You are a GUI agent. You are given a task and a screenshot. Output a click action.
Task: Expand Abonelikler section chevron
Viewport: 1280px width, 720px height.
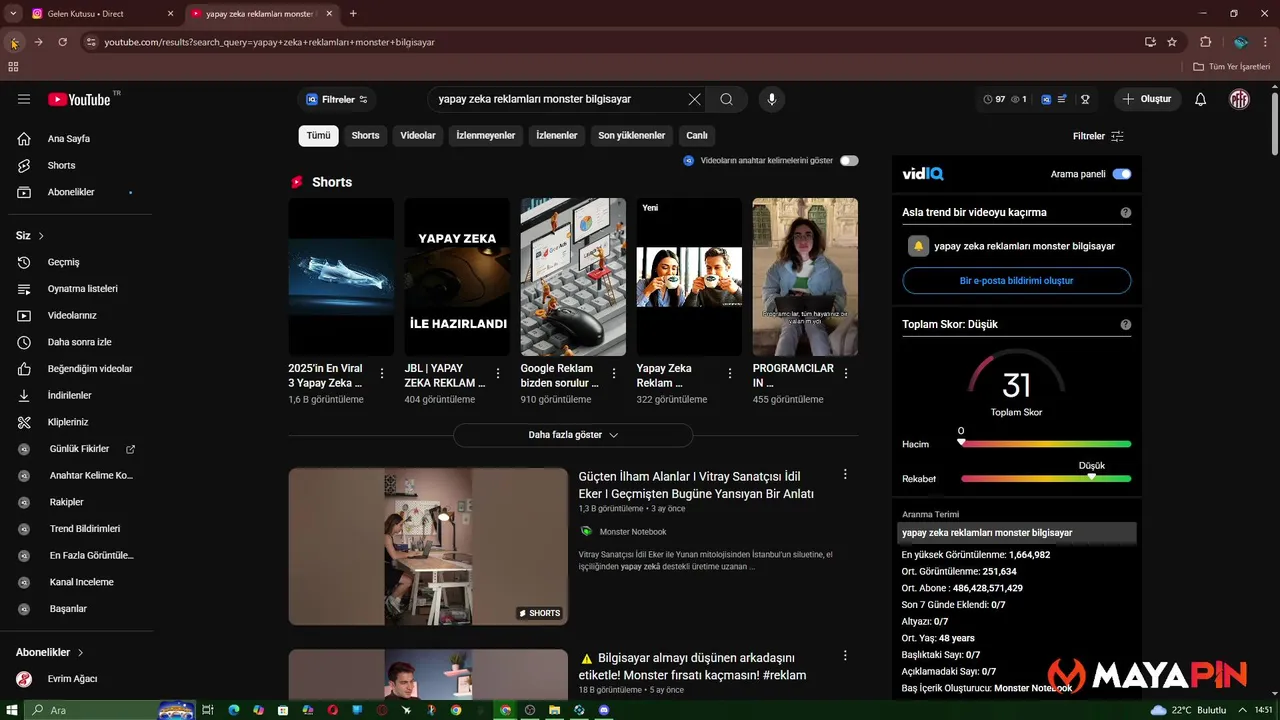(x=80, y=652)
